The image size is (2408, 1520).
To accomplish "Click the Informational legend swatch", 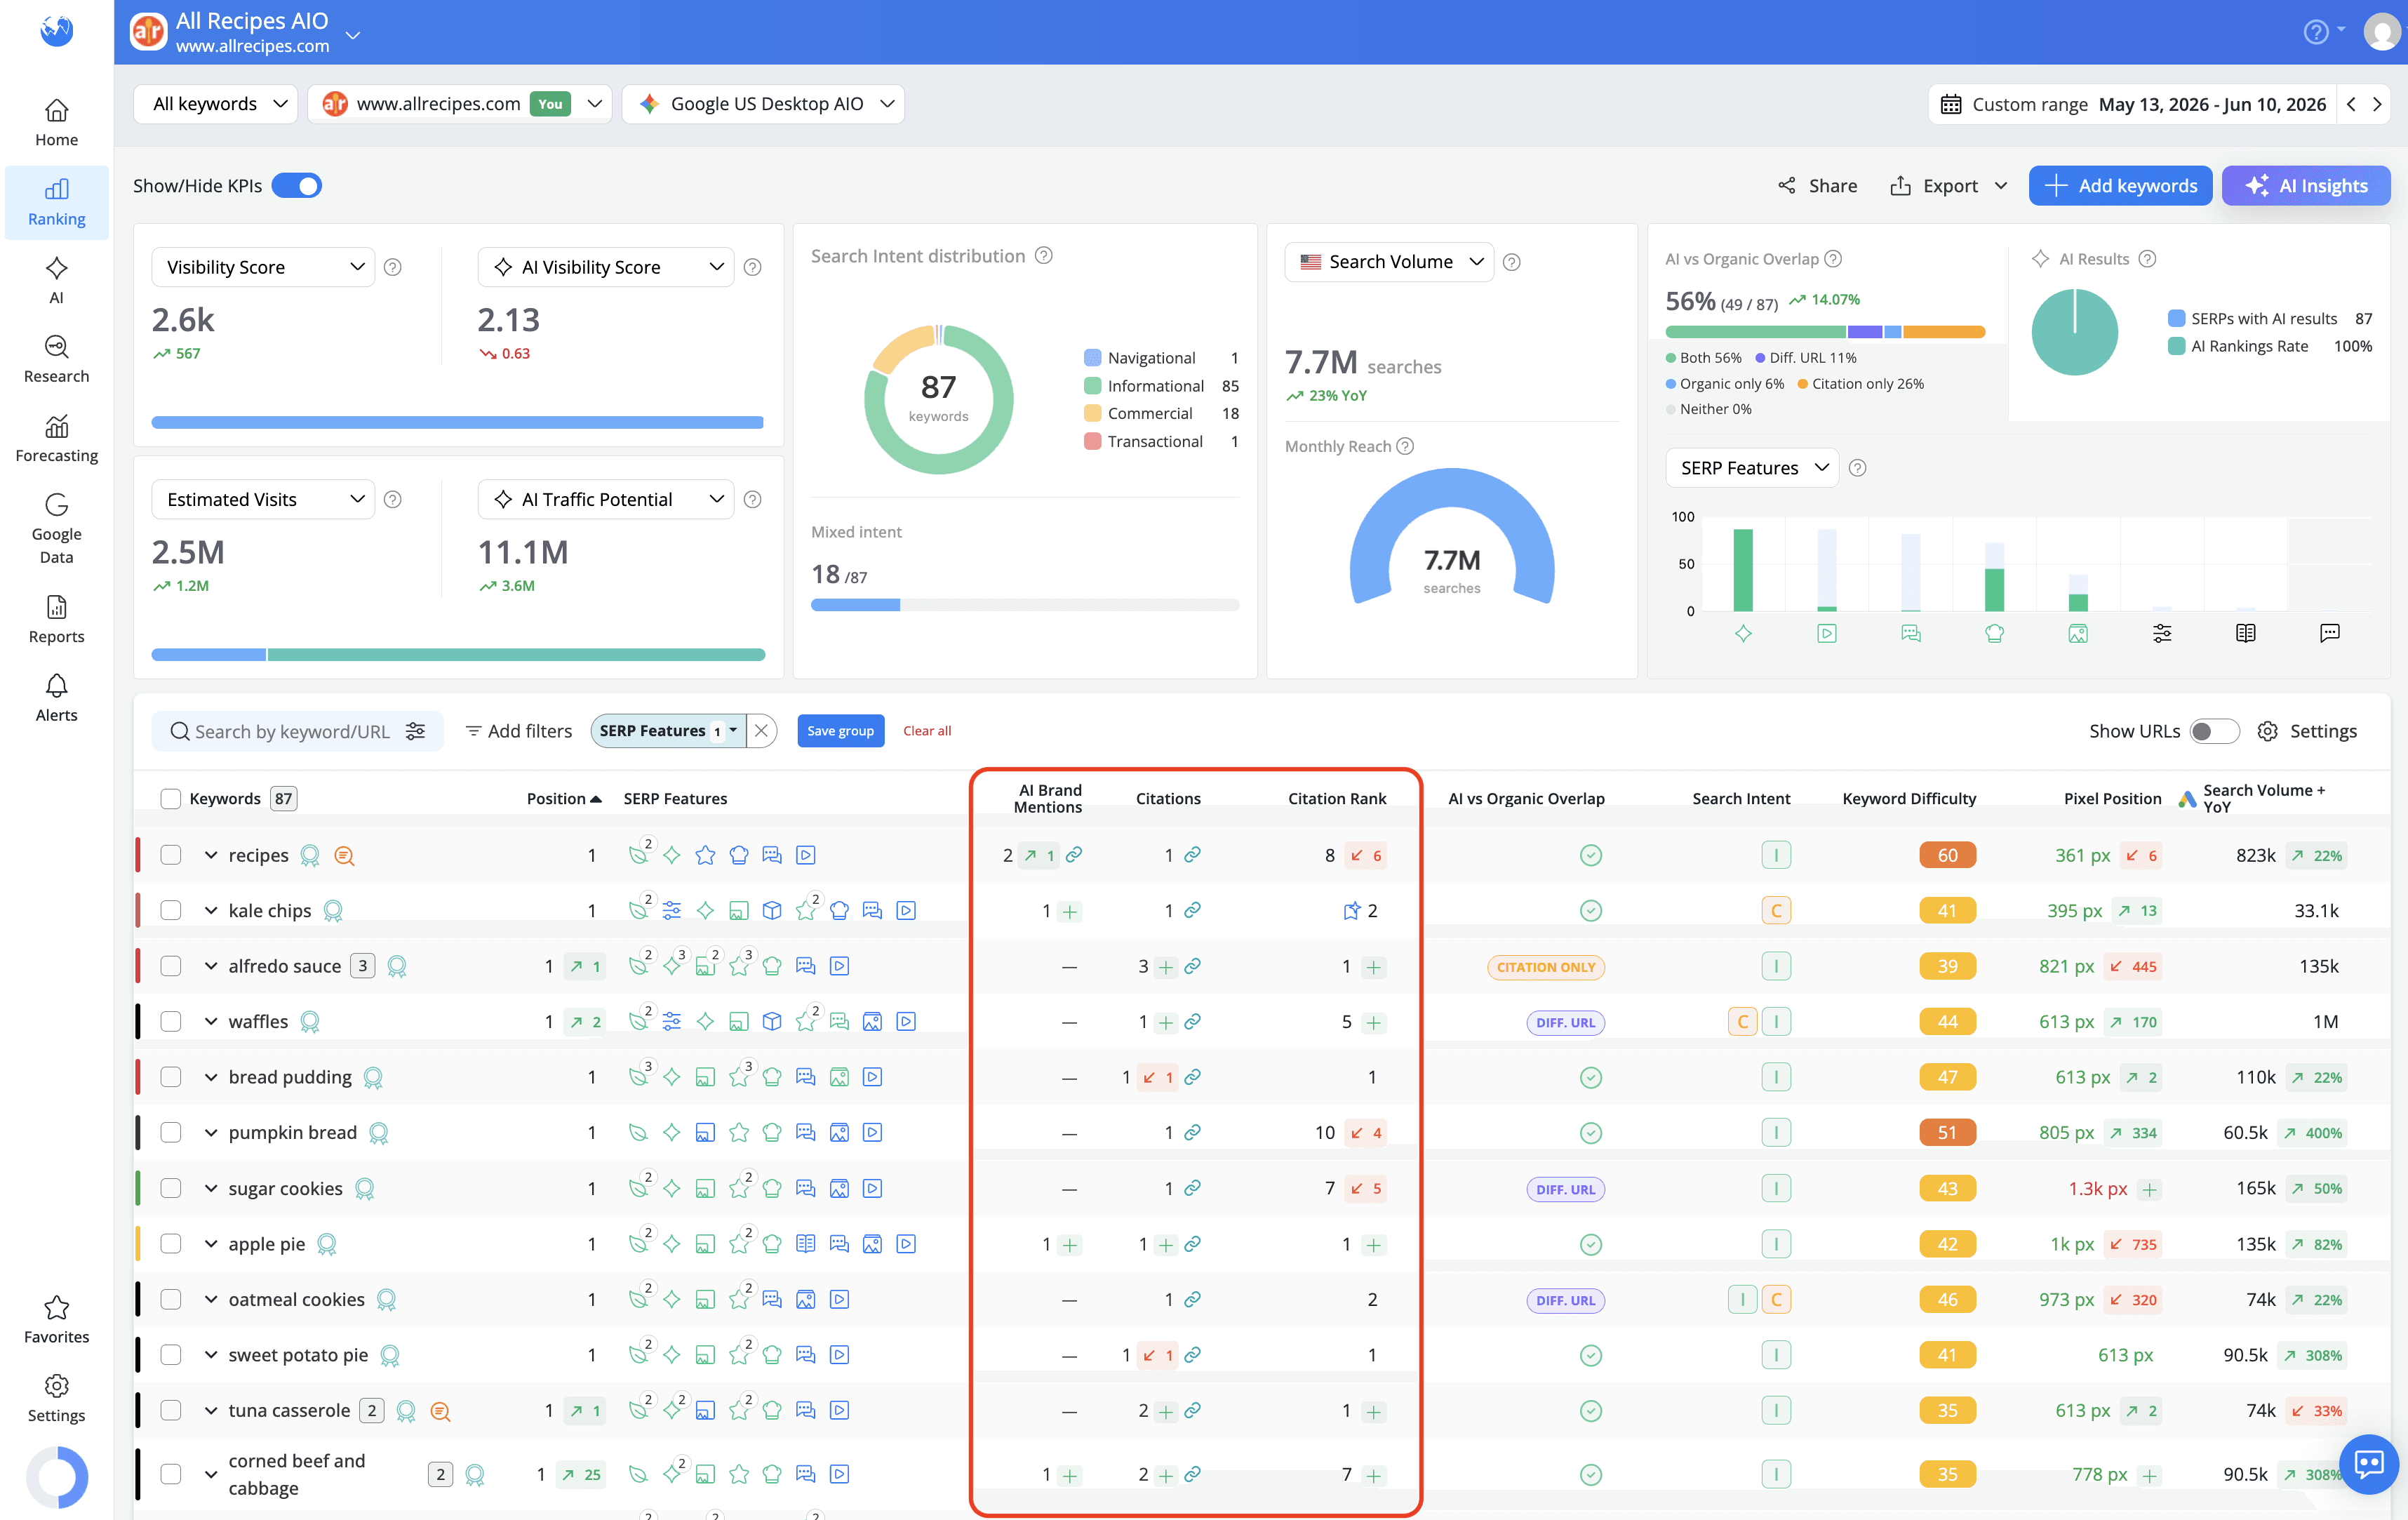I will 1092,386.
